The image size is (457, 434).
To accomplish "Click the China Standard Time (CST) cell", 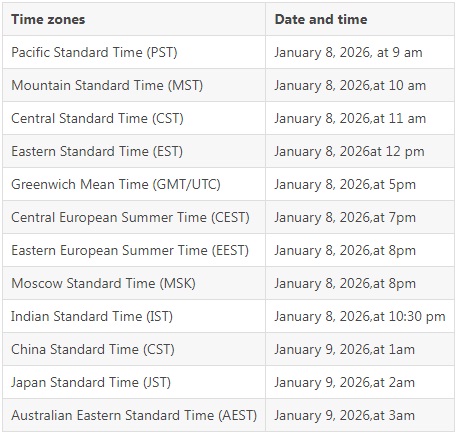I will point(134,349).
